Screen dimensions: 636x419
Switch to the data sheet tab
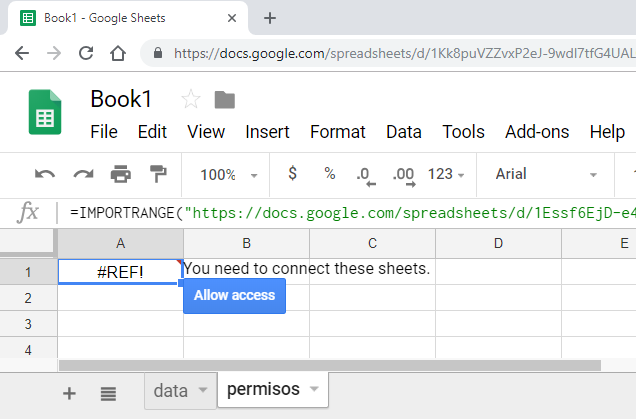[180, 390]
